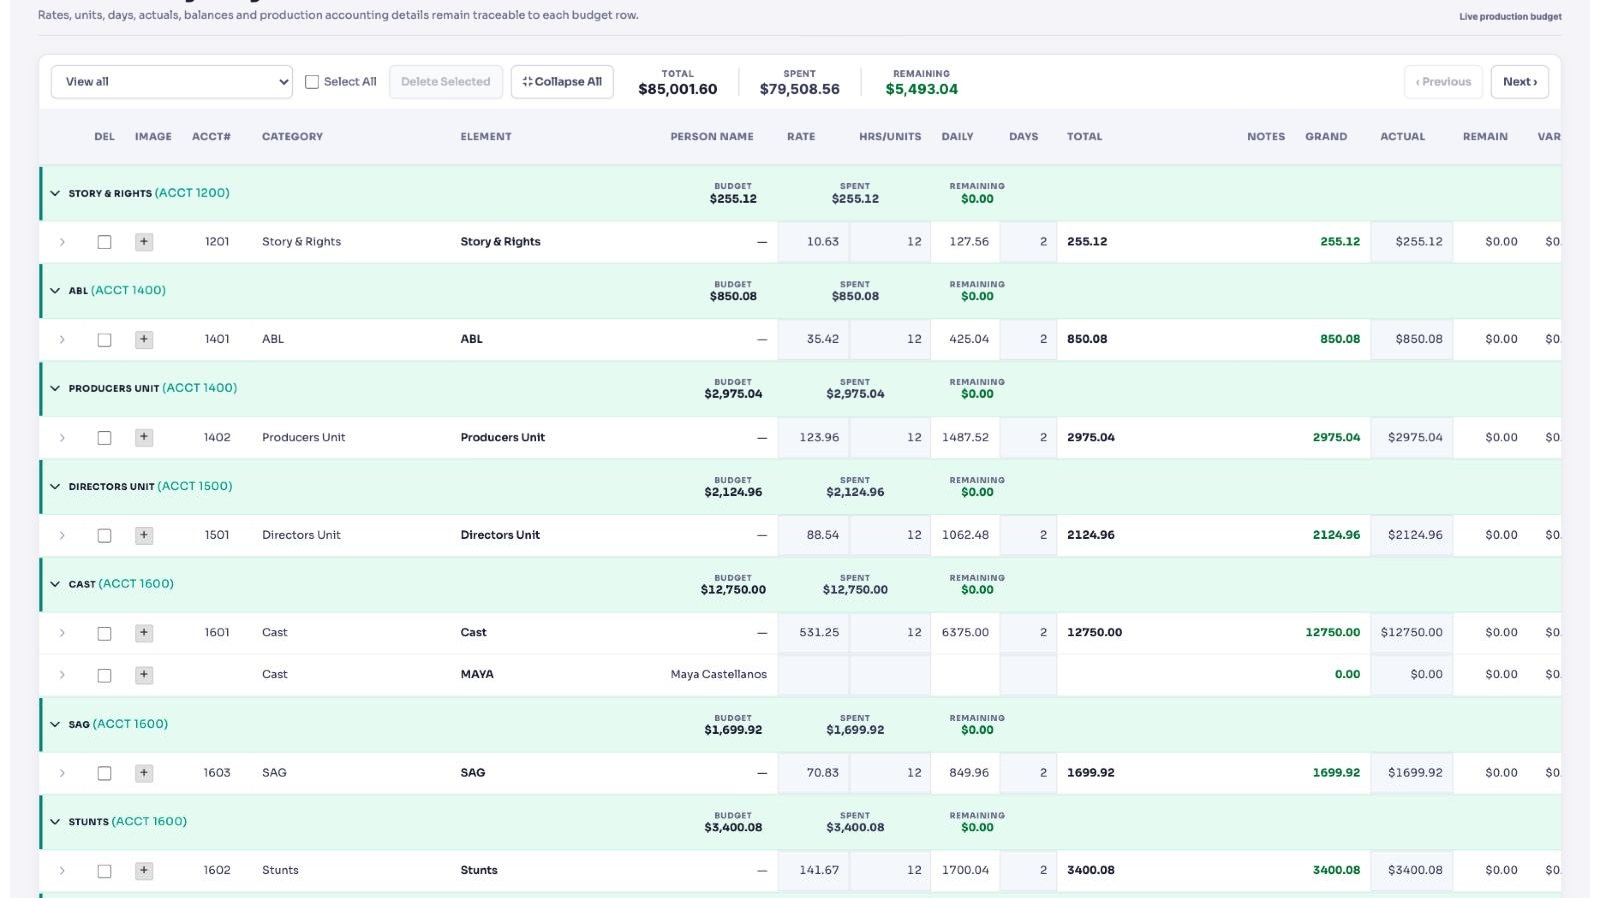The width and height of the screenshot is (1600, 898).
Task: Check the delete box for Maya Castellanos row
Action: click(104, 675)
